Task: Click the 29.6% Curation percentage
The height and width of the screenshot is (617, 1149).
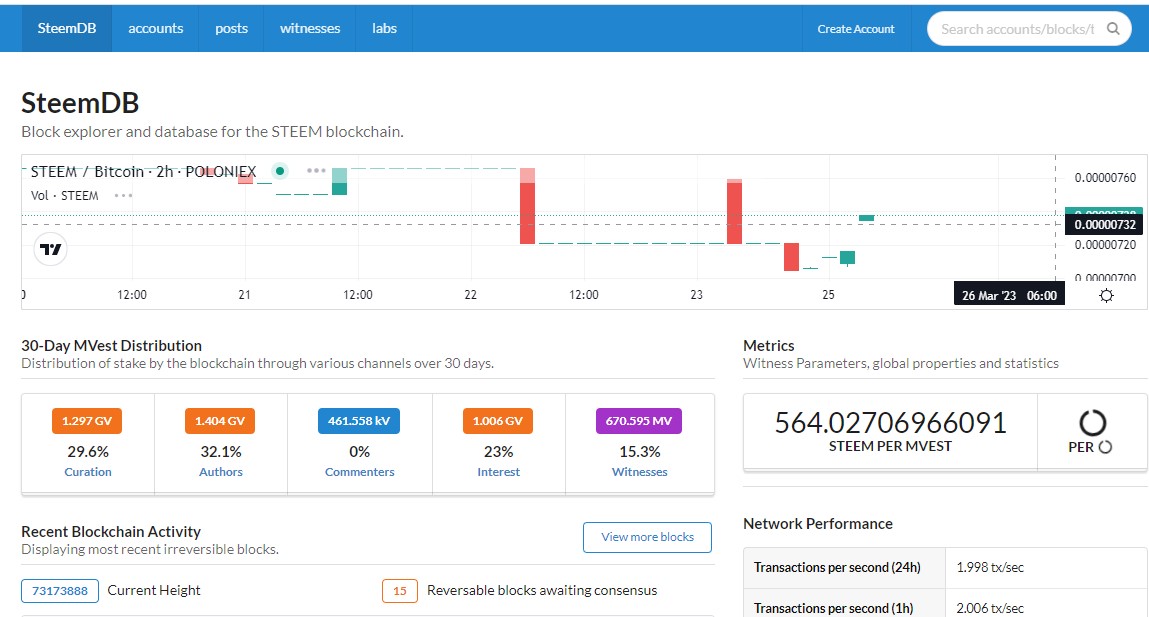Action: click(88, 451)
